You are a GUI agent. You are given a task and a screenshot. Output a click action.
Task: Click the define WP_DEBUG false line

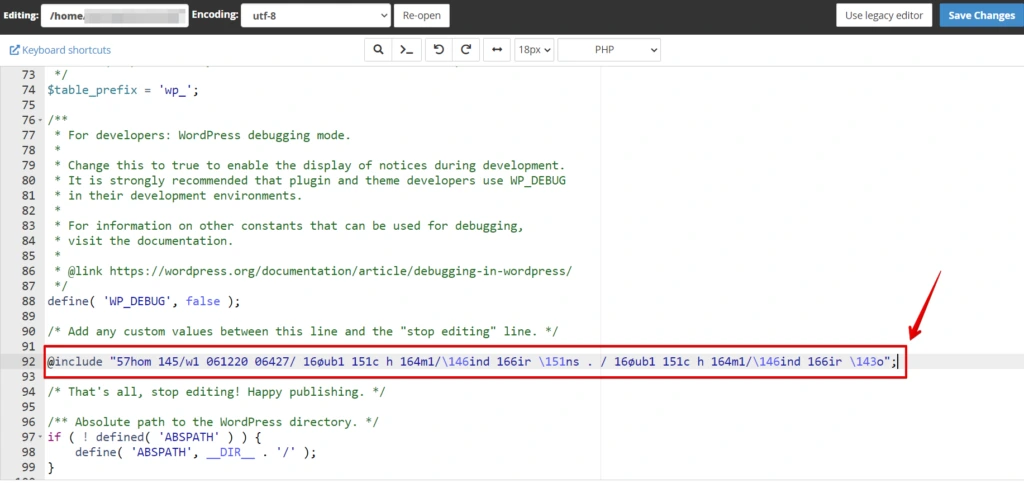pos(144,302)
